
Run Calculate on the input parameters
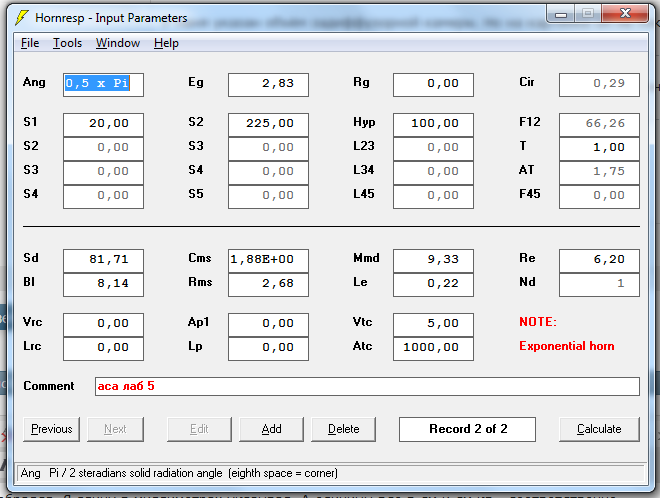(x=599, y=429)
